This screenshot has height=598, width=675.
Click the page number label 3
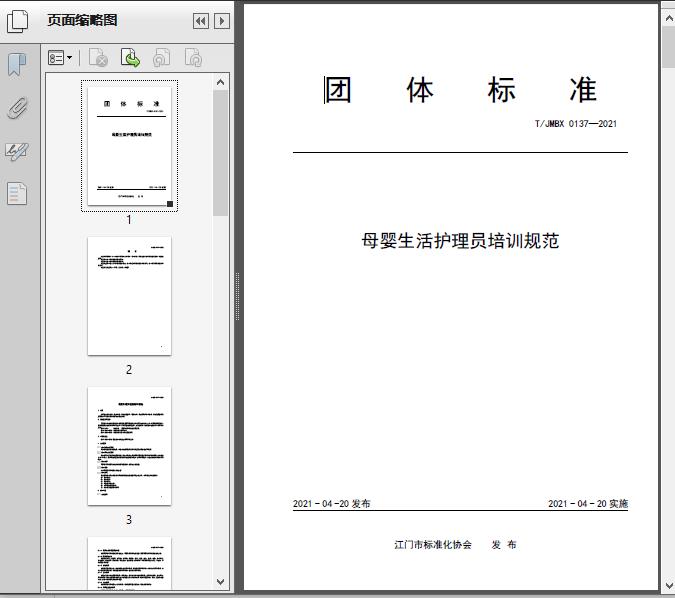point(129,520)
